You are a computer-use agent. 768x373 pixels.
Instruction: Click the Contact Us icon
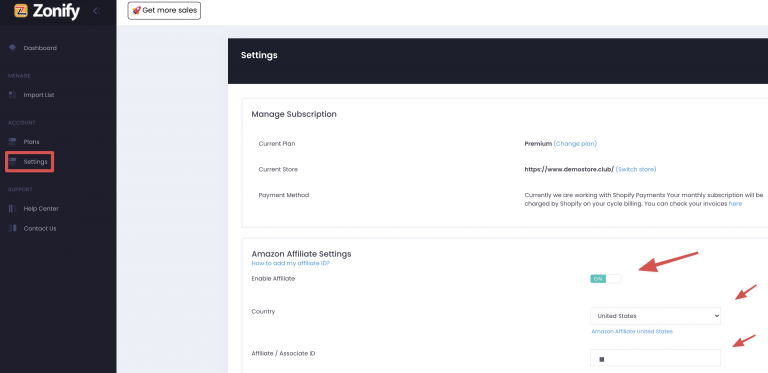click(x=13, y=228)
